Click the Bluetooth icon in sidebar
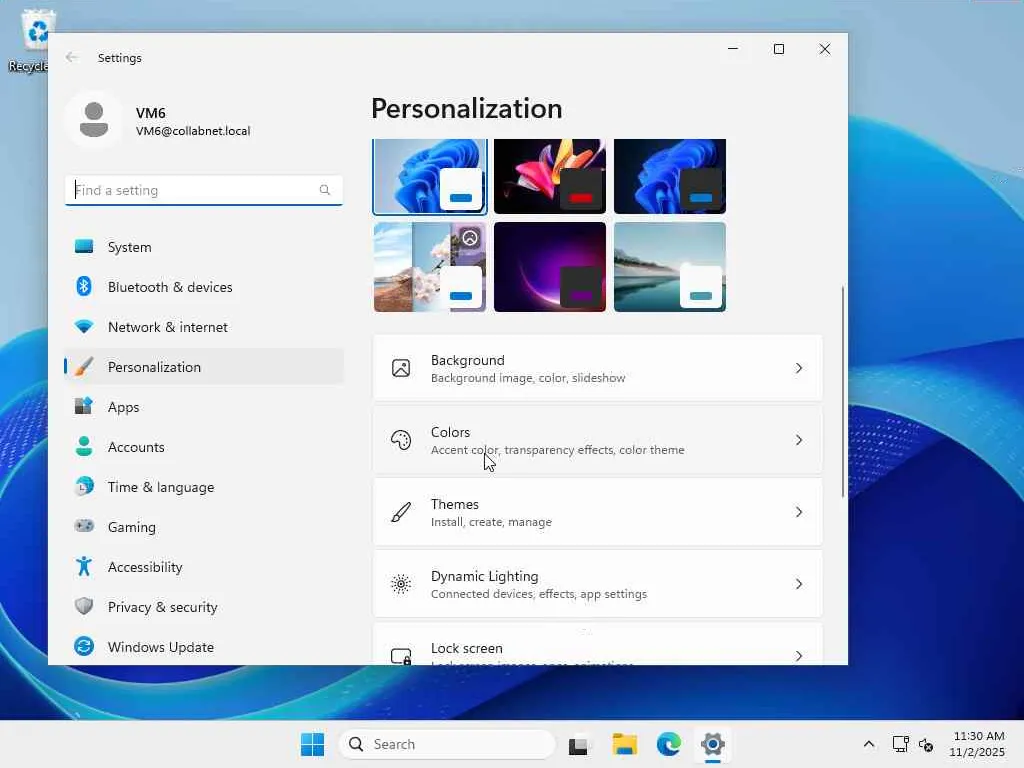Viewport: 1024px width, 768px height. click(x=84, y=286)
